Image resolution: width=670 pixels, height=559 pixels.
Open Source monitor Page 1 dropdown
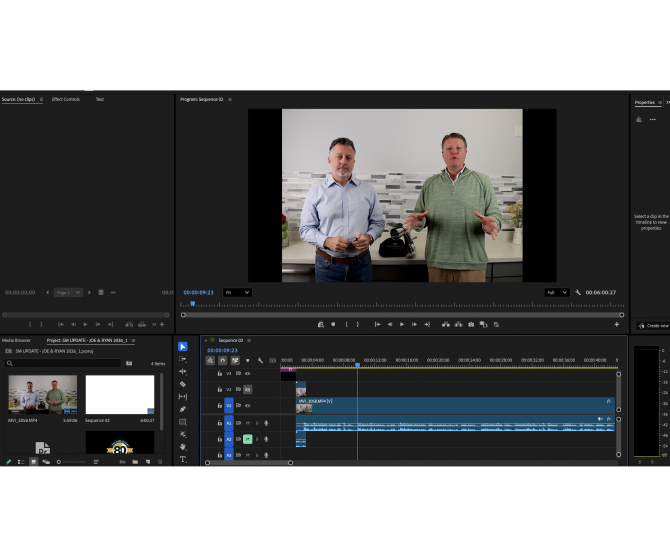pyautogui.click(x=68, y=292)
